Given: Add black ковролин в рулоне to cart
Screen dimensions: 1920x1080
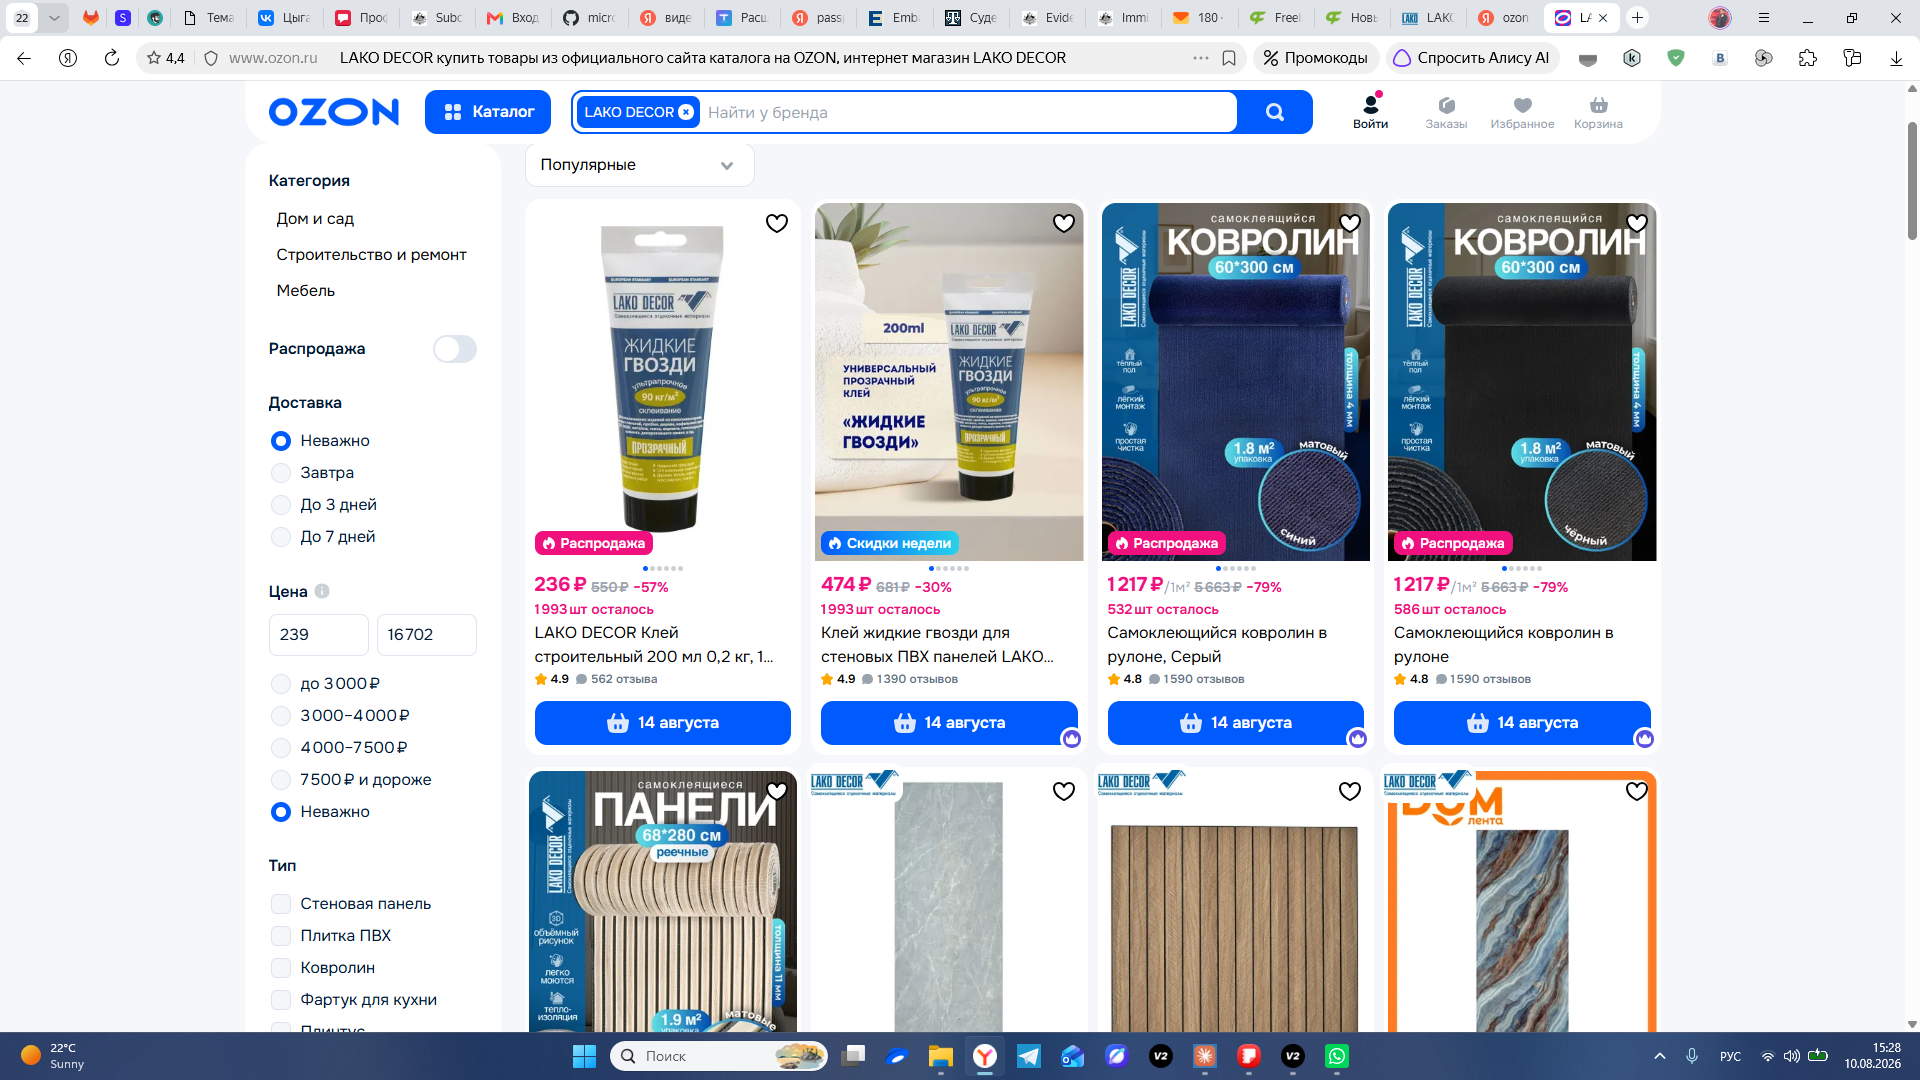Looking at the screenshot, I should (x=1522, y=723).
